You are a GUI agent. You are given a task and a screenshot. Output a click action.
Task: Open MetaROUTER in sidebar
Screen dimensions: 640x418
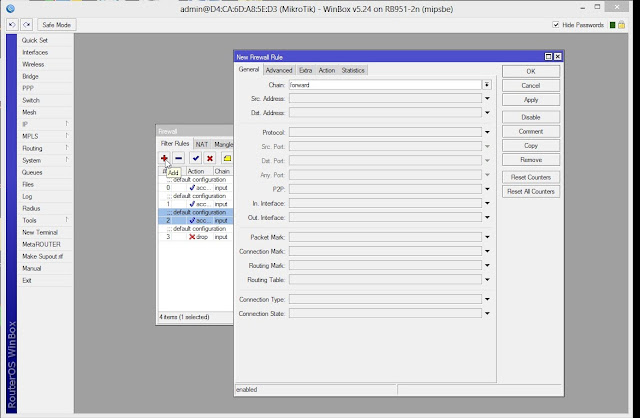click(41, 244)
